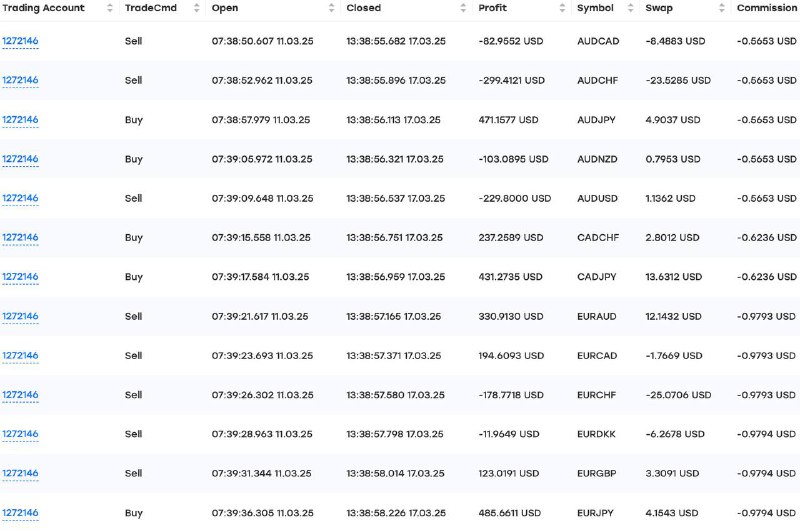Open account 1272146 link in AUDCAD row
Image resolution: width=800 pixels, height=531 pixels.
[20, 41]
